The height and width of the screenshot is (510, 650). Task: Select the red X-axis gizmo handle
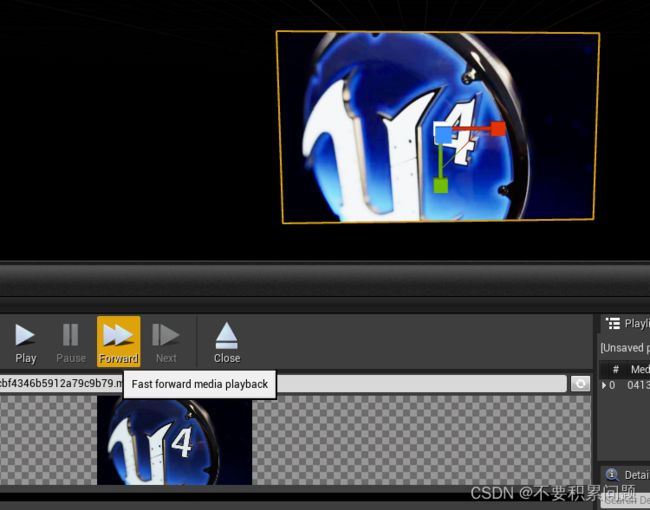point(498,129)
